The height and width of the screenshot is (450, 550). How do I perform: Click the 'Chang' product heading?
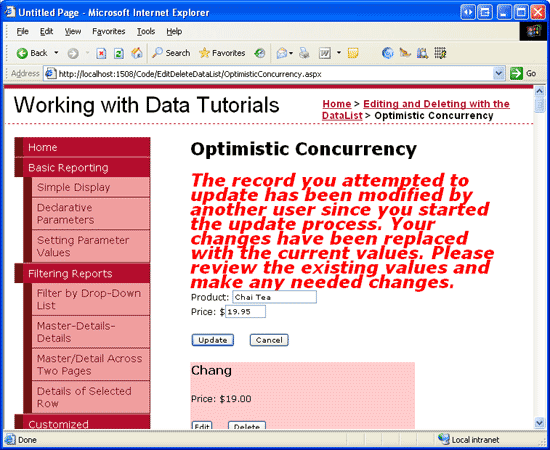click(x=211, y=370)
